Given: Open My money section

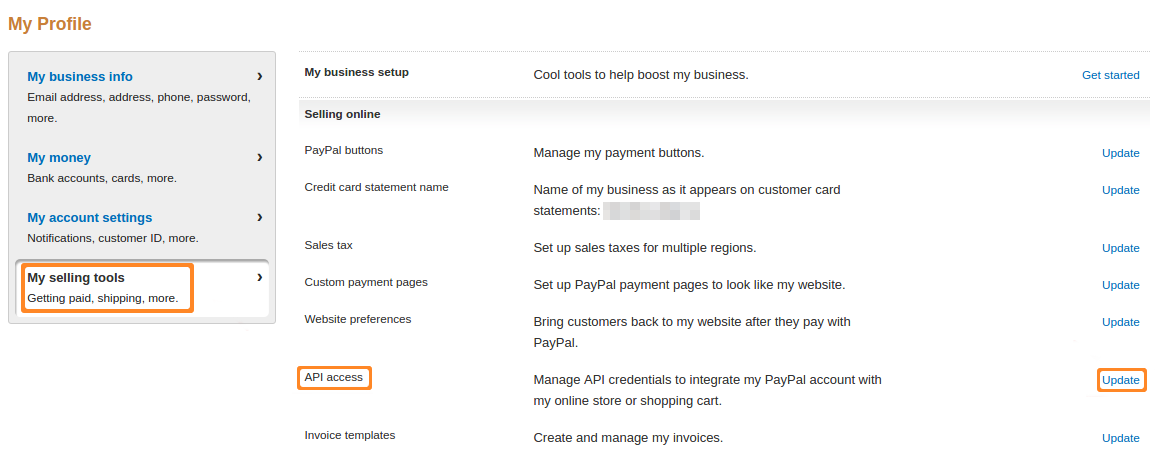Looking at the screenshot, I should click(x=59, y=158).
